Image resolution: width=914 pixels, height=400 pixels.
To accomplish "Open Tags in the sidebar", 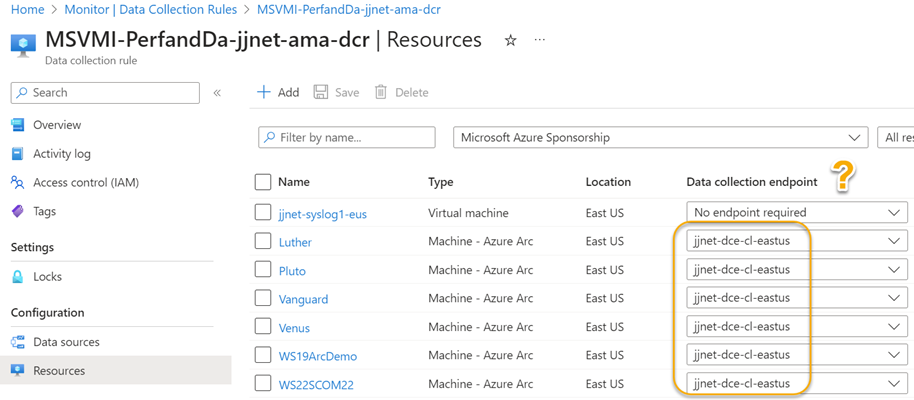I will pyautogui.click(x=44, y=212).
